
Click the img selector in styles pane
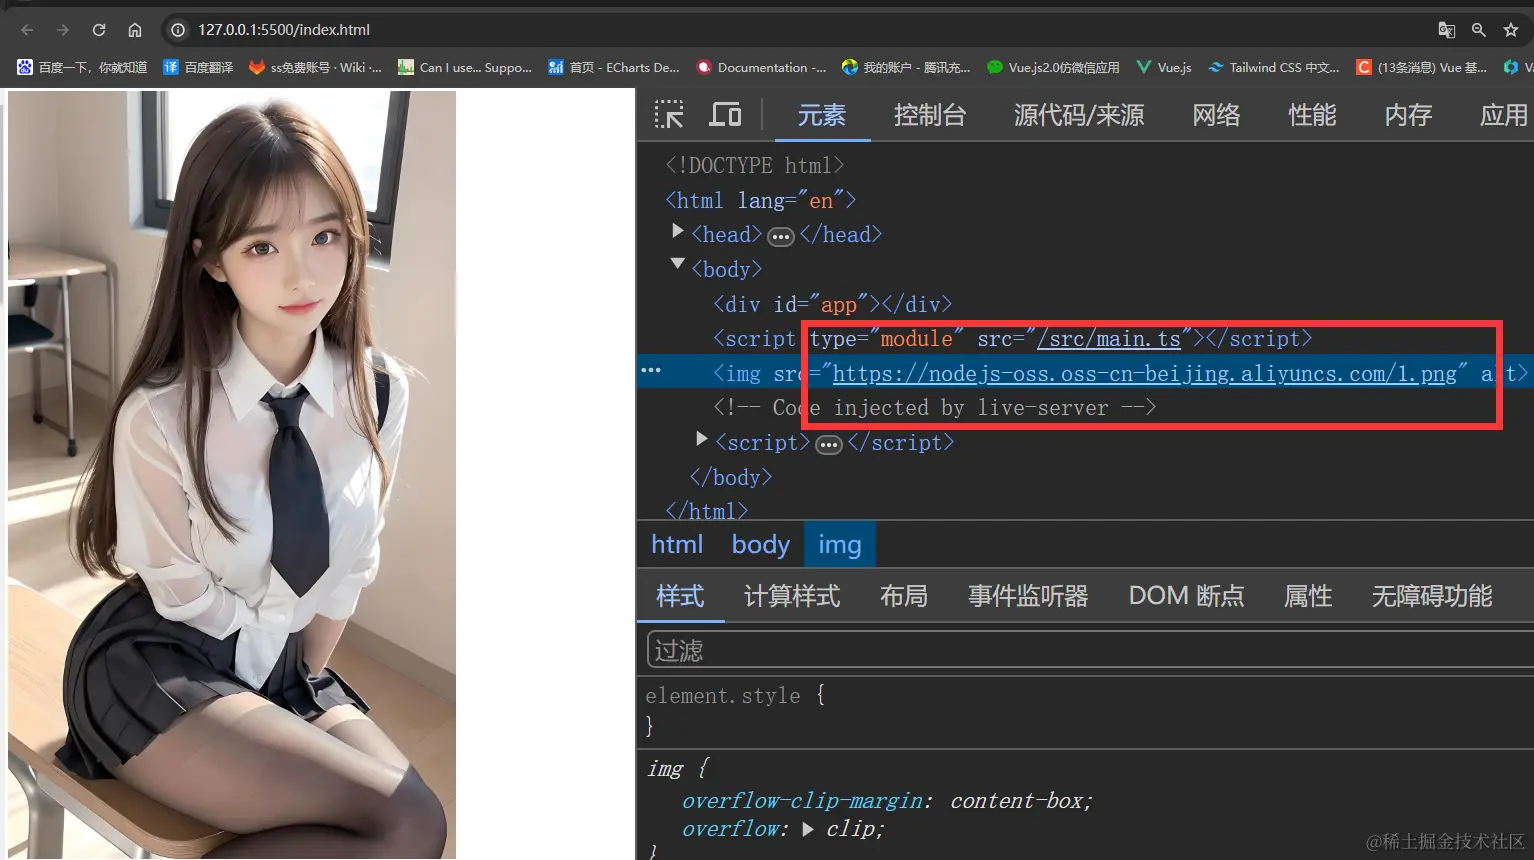[664, 768]
